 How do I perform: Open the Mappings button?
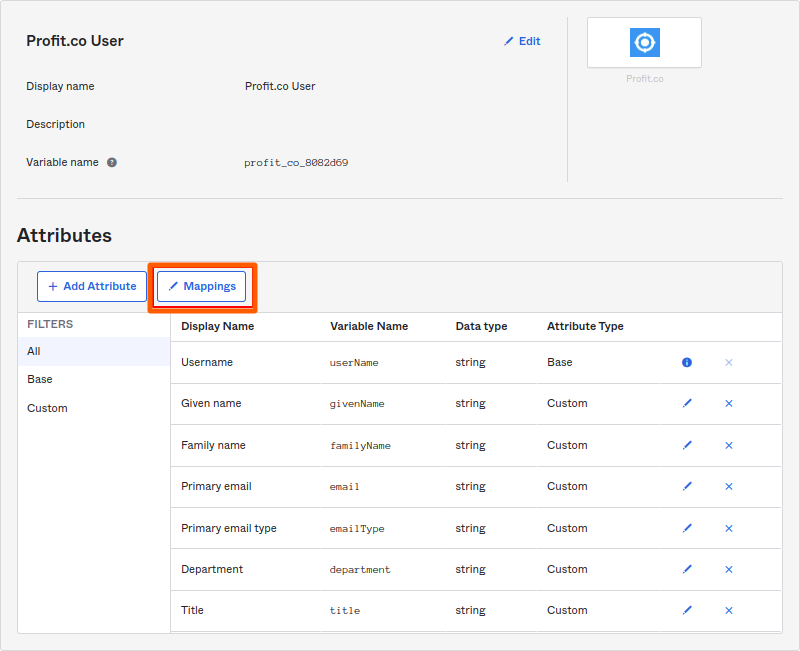pos(202,286)
